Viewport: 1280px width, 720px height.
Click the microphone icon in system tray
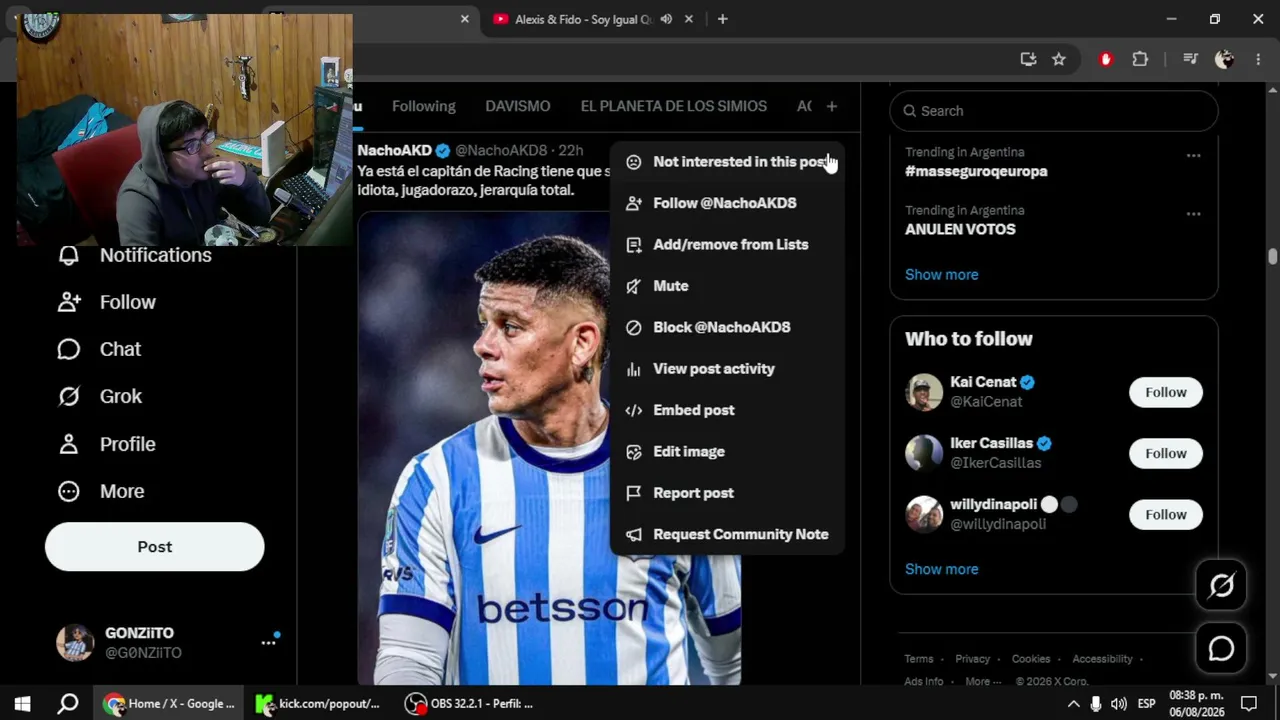pos(1096,704)
